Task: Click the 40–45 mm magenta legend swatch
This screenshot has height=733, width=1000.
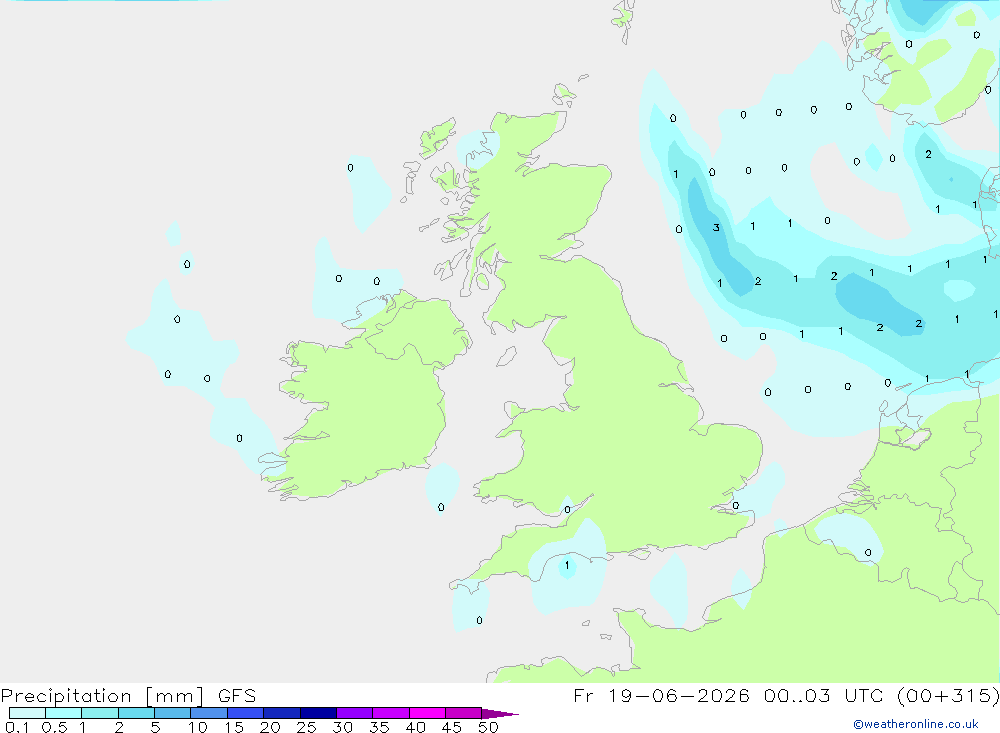Action: 427,713
